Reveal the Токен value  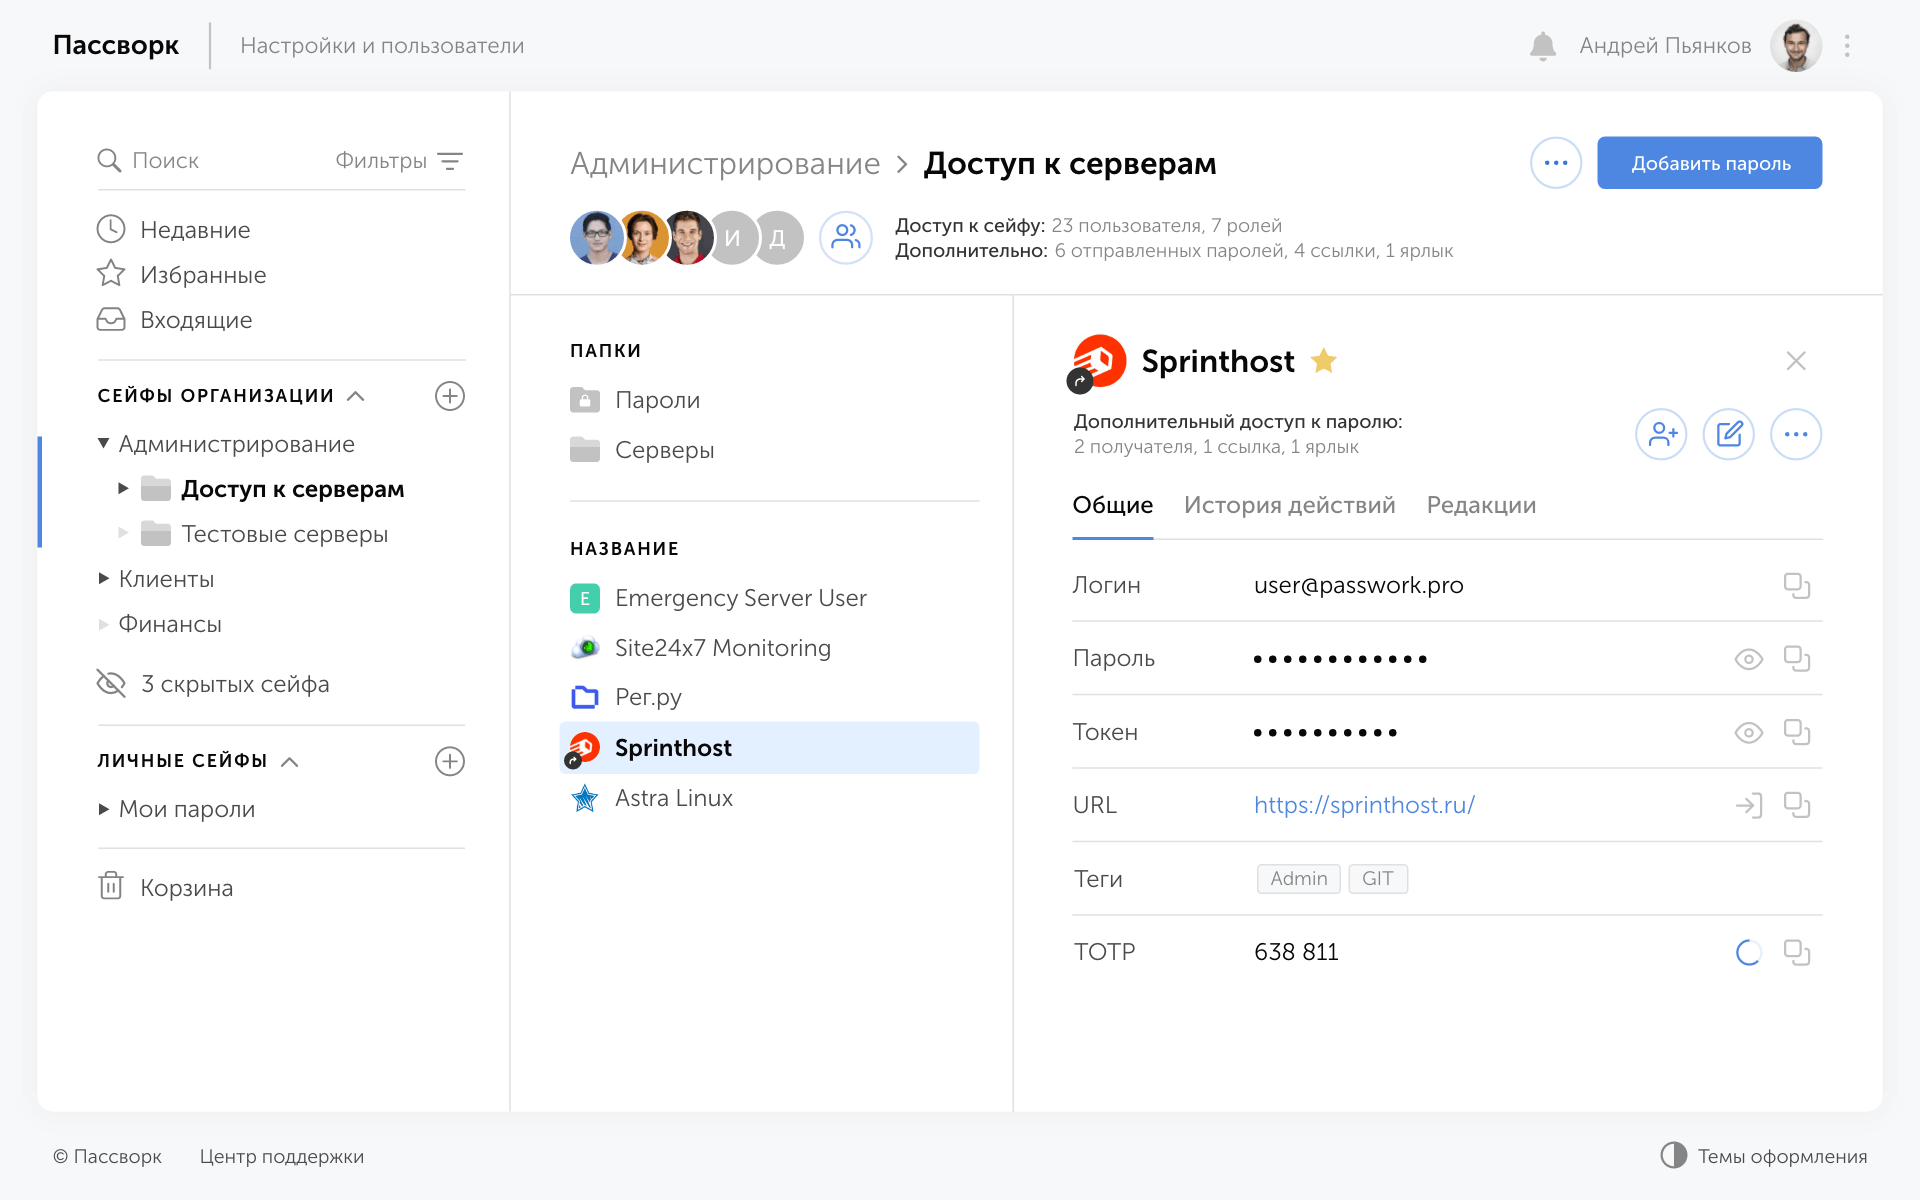coord(1748,733)
